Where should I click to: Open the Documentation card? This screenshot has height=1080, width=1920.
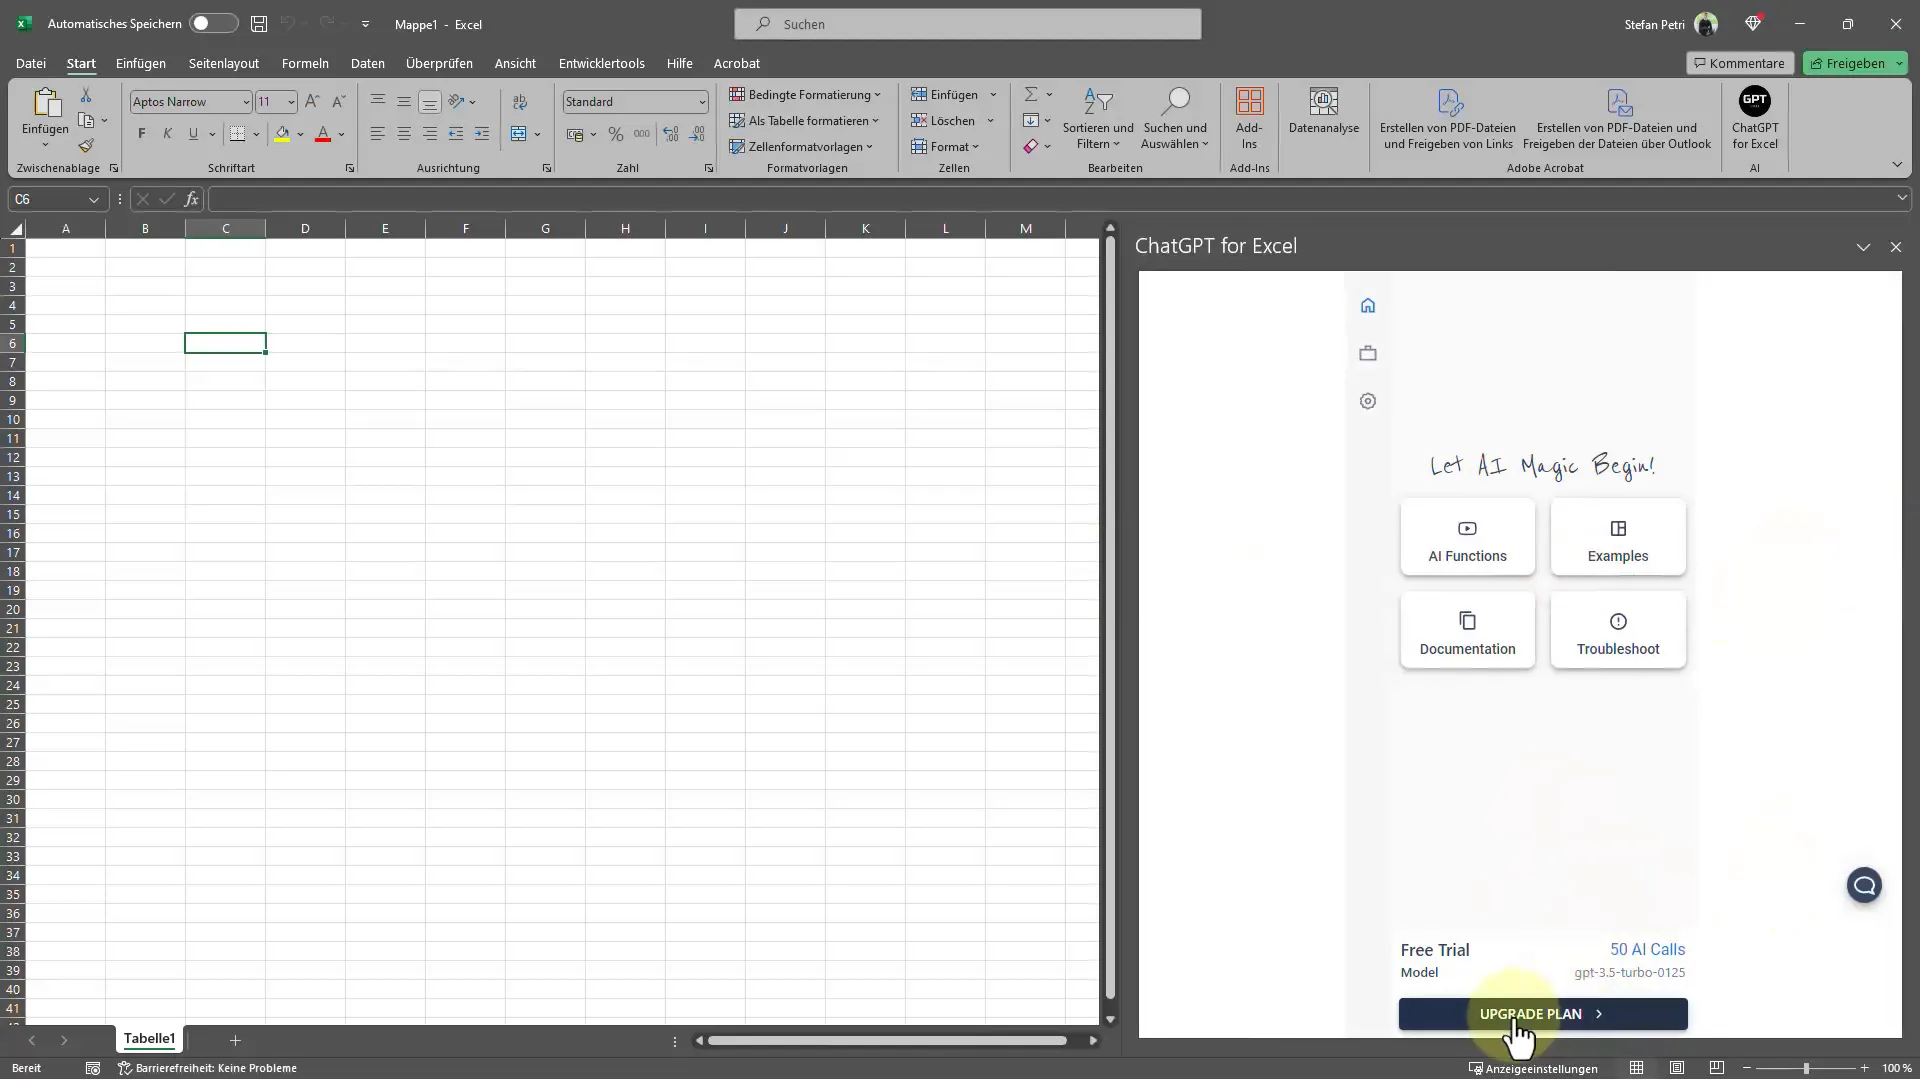click(x=1467, y=631)
